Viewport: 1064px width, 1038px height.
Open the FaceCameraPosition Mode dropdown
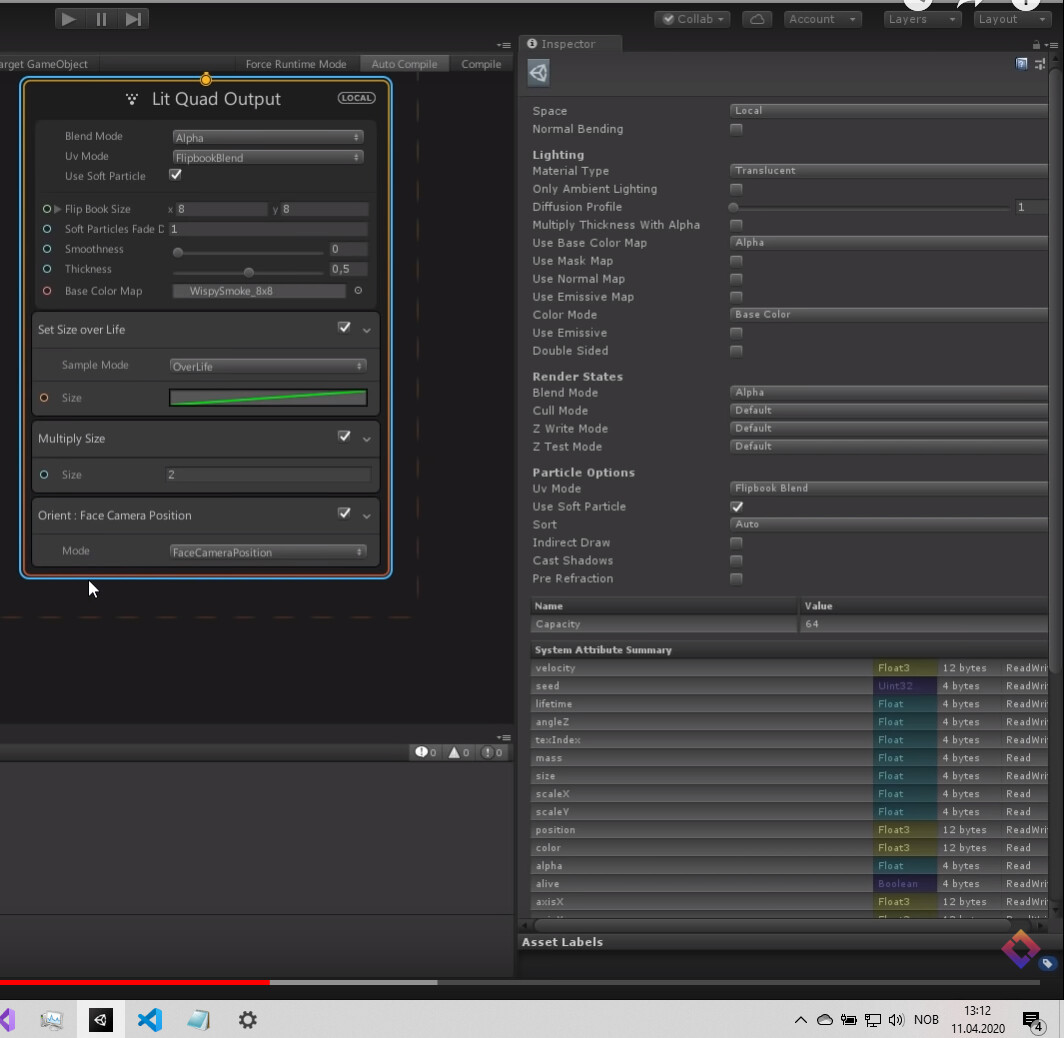(x=267, y=551)
